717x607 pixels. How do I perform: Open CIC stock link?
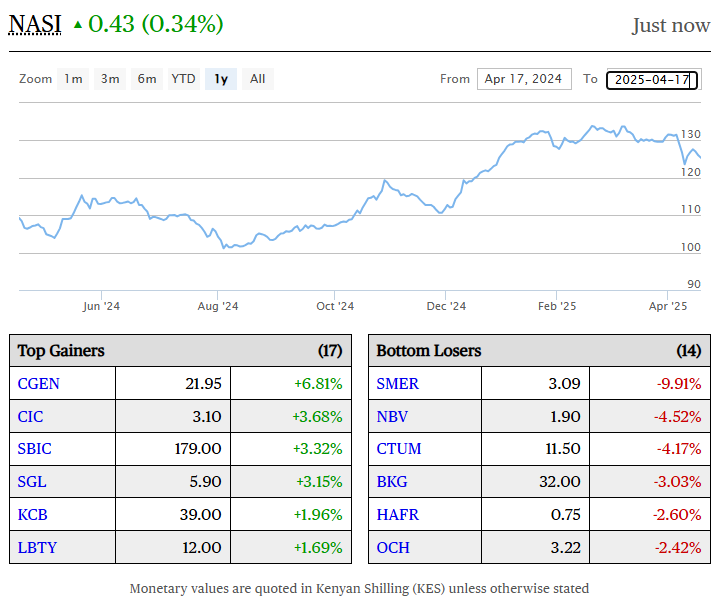click(x=31, y=416)
